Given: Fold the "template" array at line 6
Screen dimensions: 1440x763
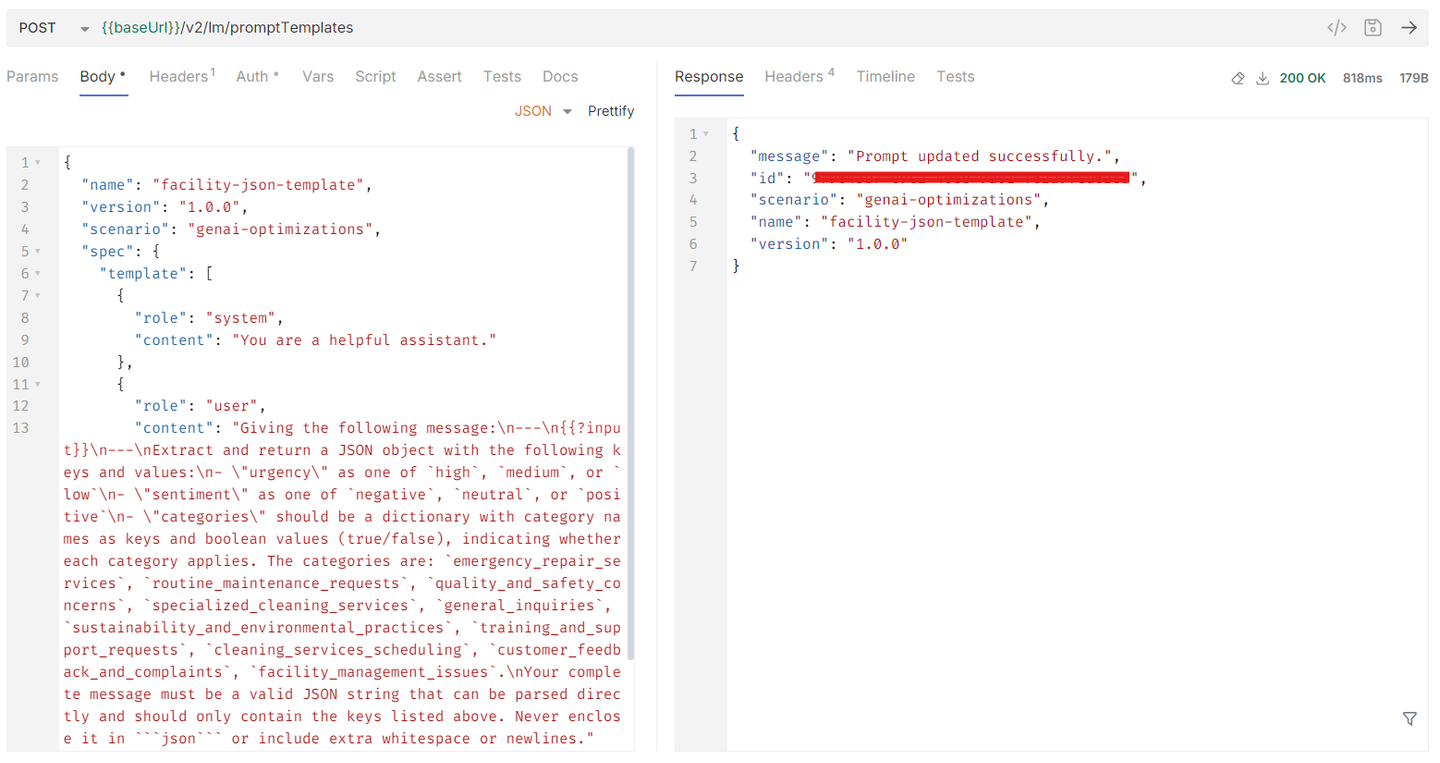Looking at the screenshot, I should [x=38, y=273].
